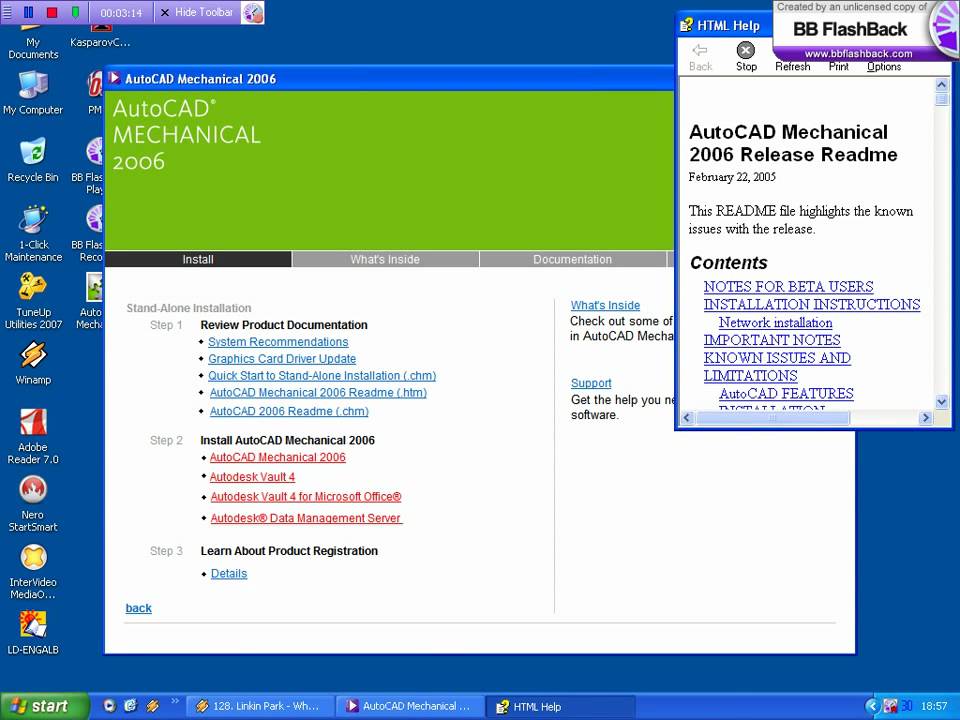The image size is (960, 720).
Task: Open IMPORTANT NOTES help link
Action: [772, 340]
